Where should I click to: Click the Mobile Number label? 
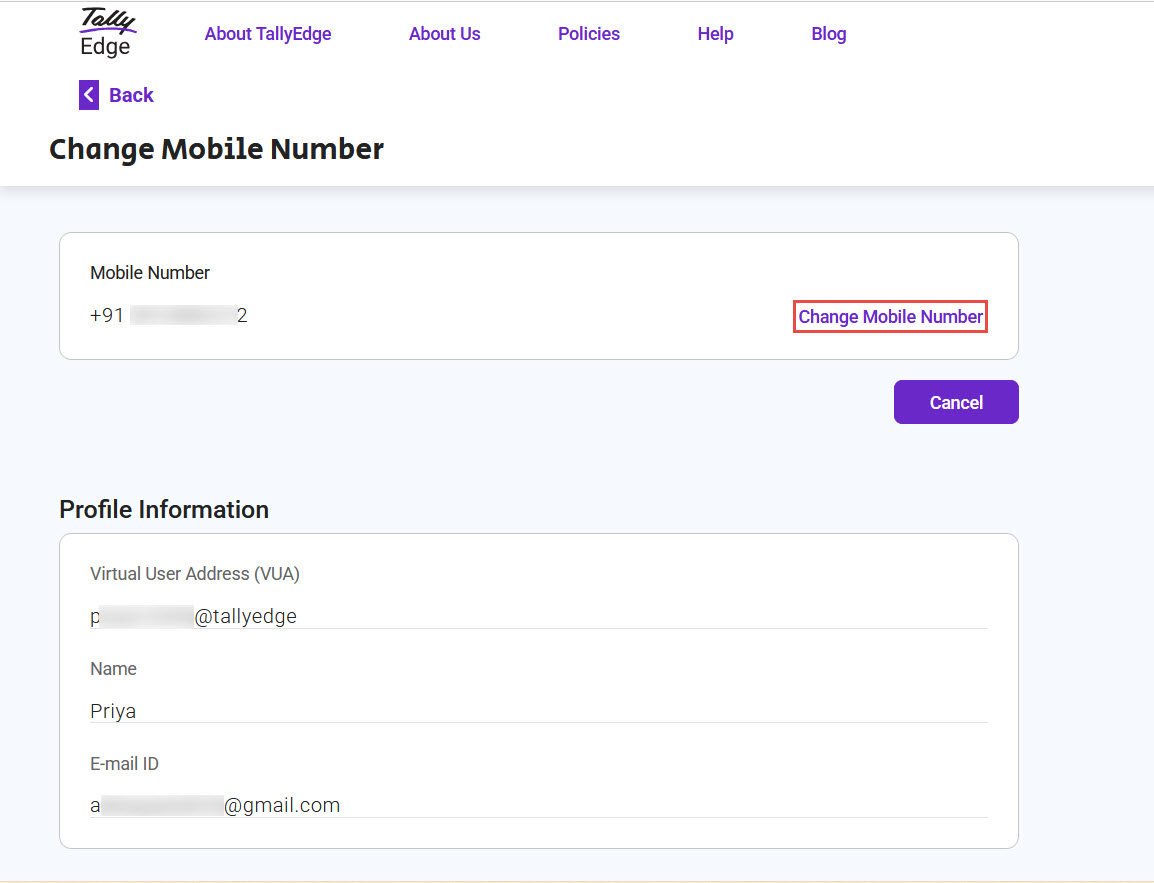pyautogui.click(x=150, y=273)
